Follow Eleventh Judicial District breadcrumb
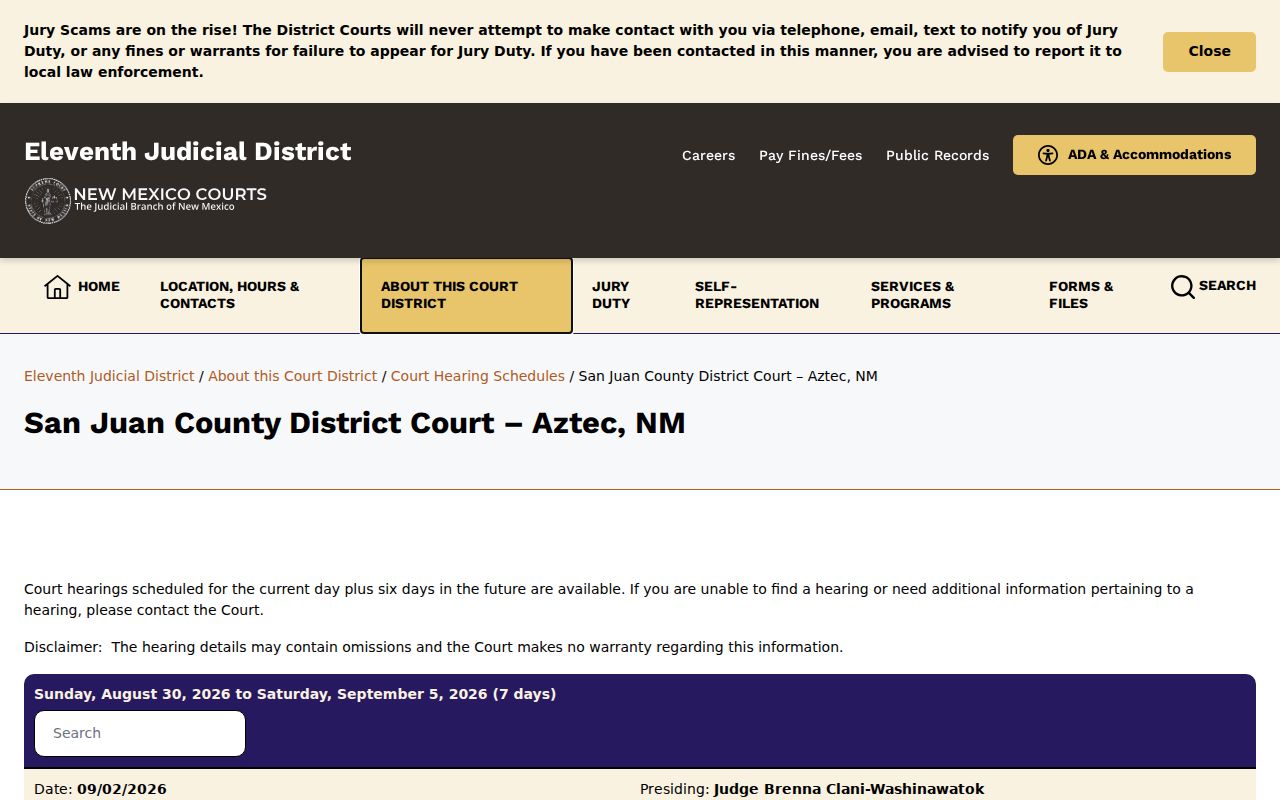The image size is (1280, 800). point(109,376)
